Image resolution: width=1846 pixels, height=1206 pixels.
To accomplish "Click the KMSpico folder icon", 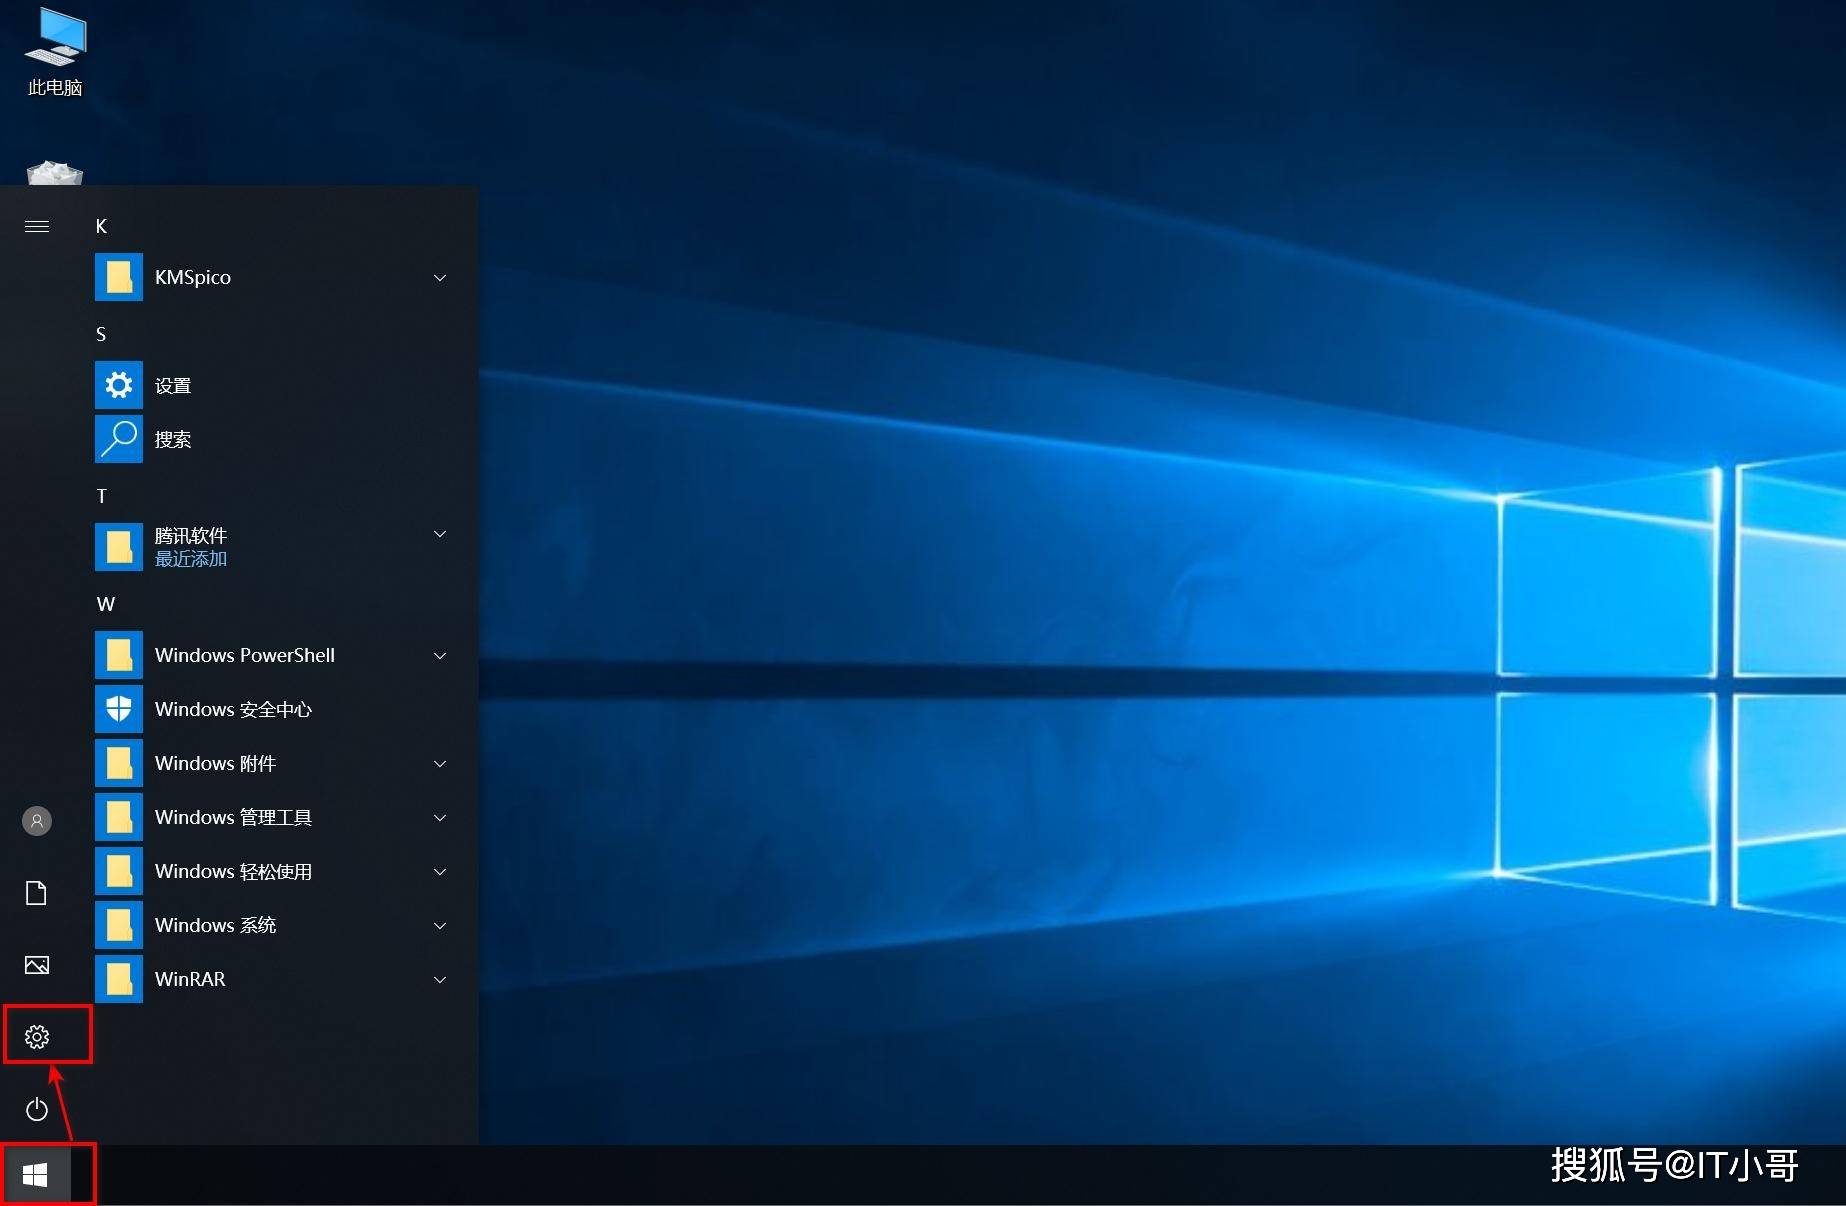I will click(x=119, y=277).
